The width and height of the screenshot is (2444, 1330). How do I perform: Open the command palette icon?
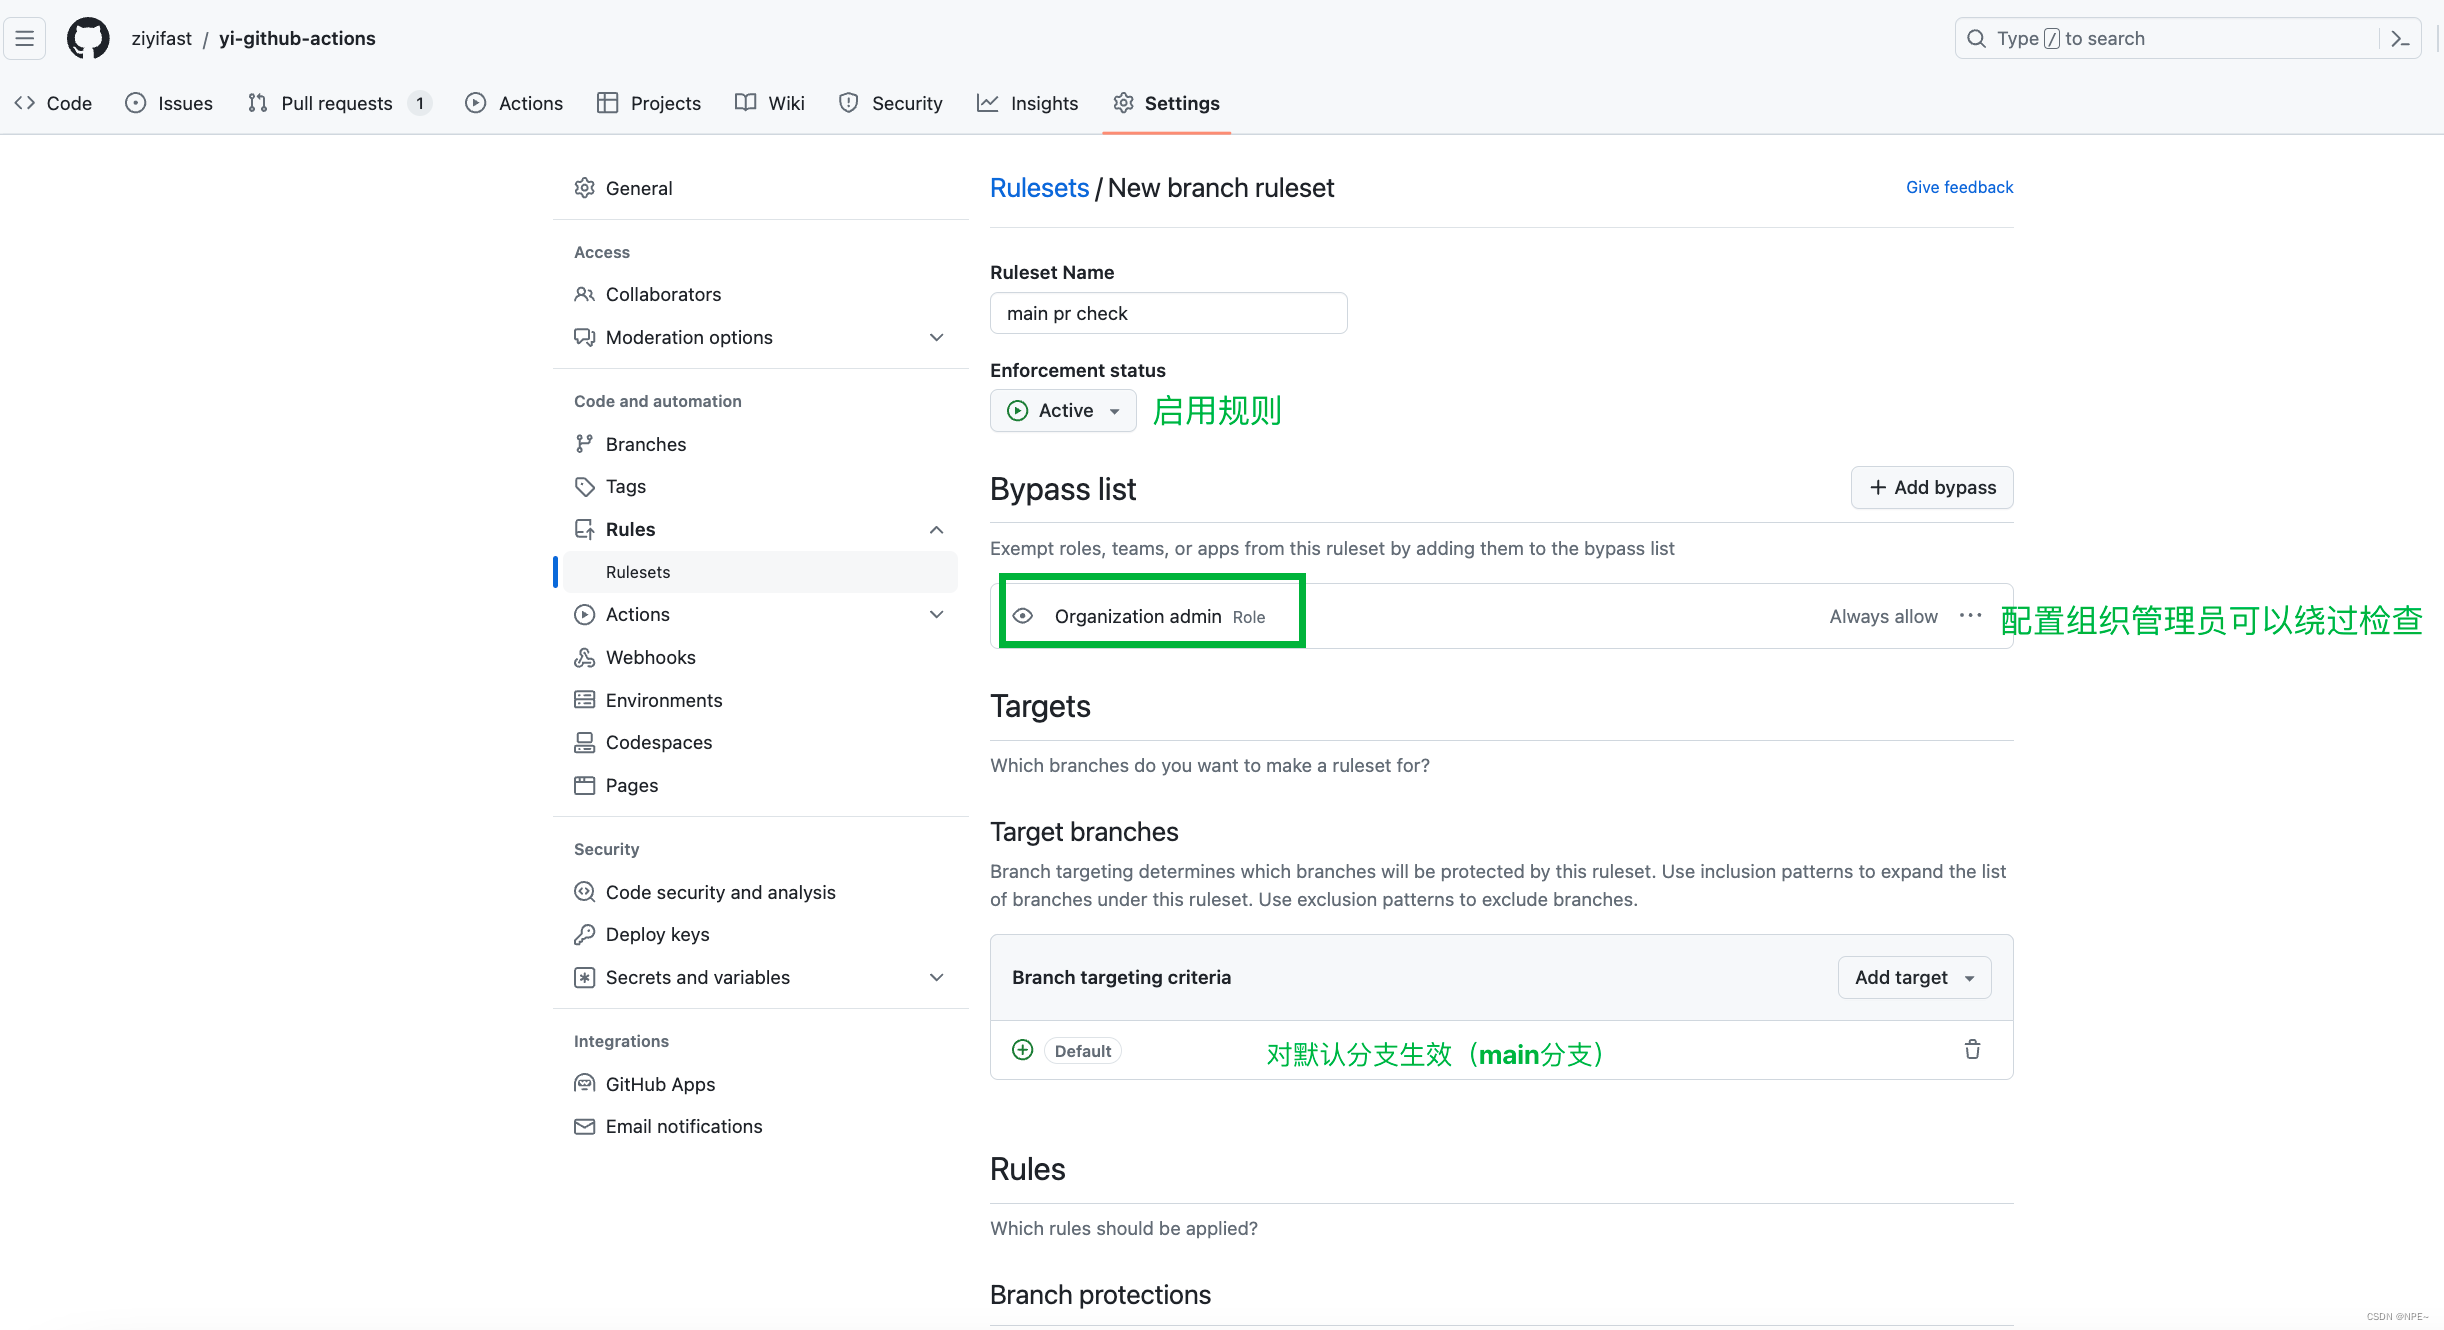pyautogui.click(x=2400, y=39)
